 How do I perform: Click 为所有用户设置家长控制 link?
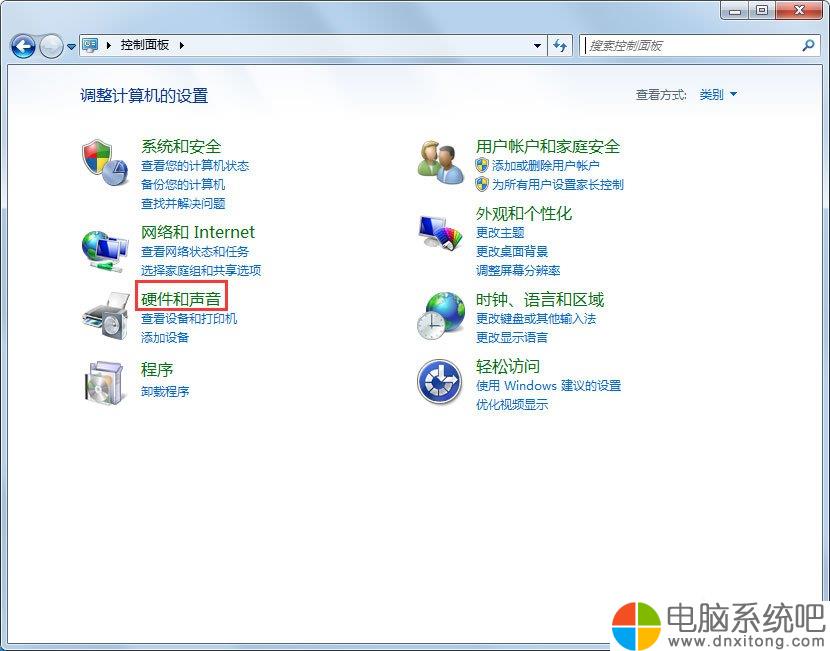(557, 185)
